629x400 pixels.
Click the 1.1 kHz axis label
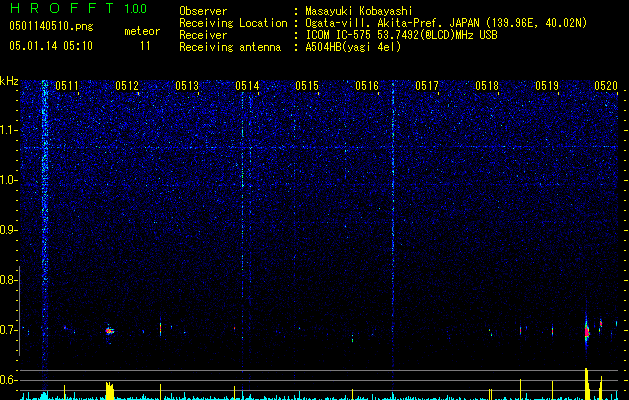pyautogui.click(x=8, y=130)
